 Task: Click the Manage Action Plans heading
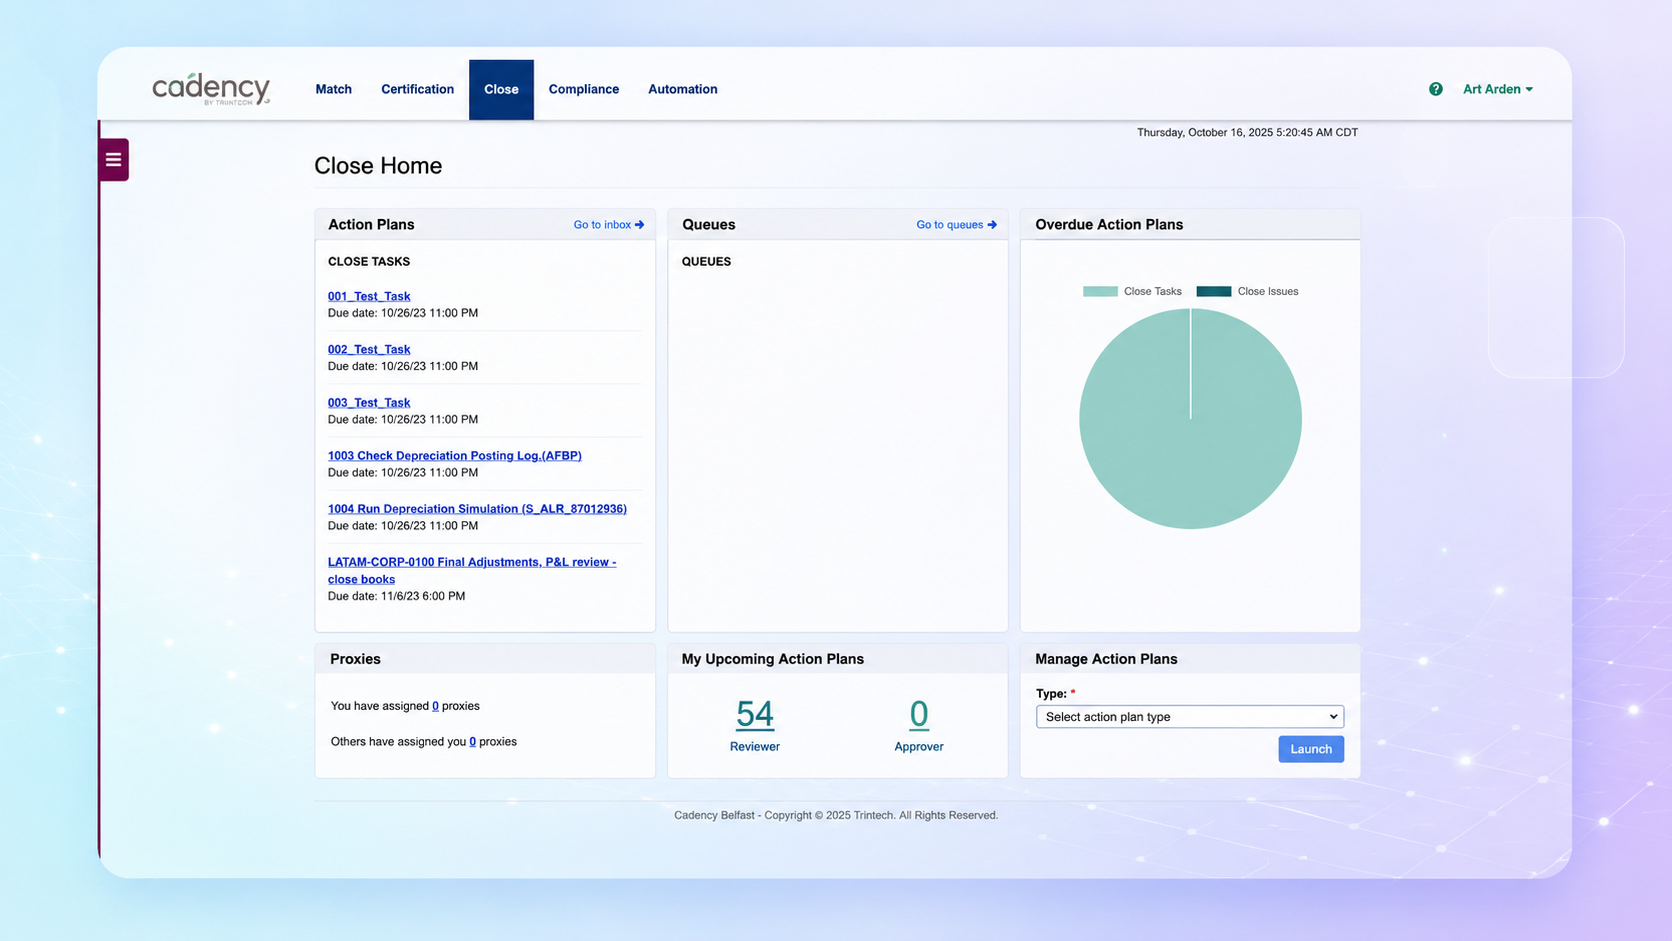click(1106, 659)
